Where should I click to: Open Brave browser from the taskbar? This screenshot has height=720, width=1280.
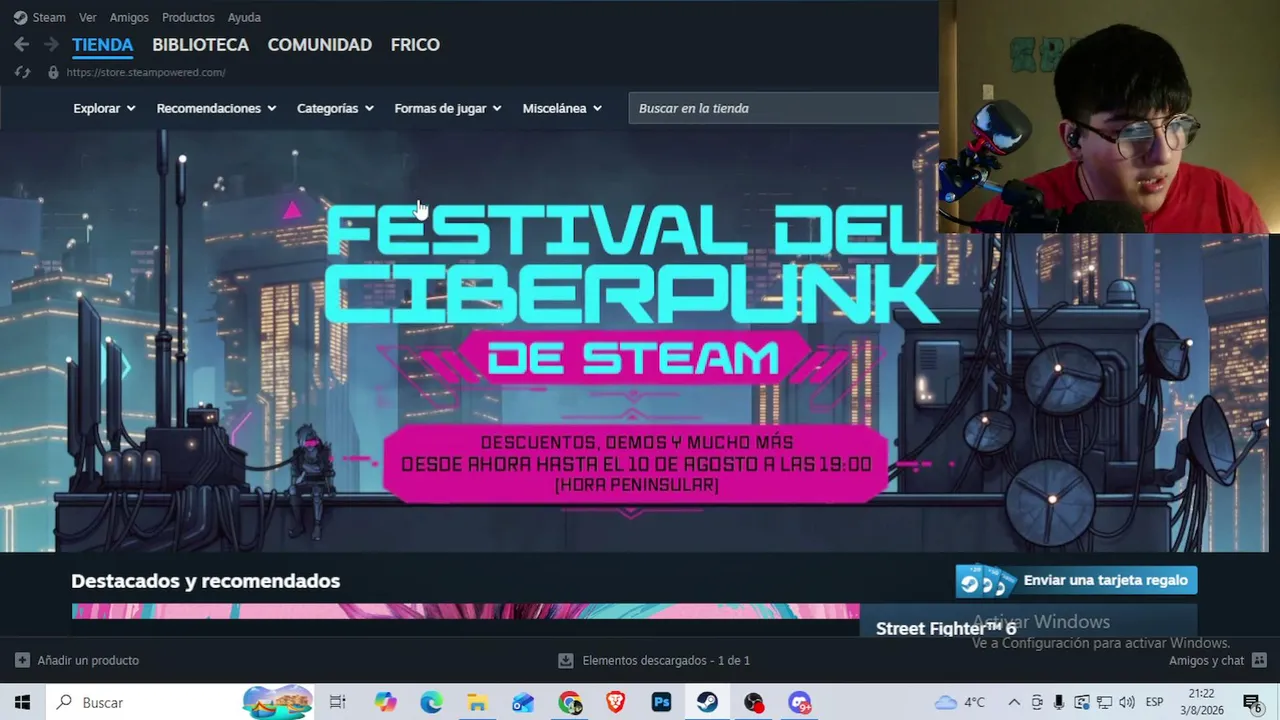615,702
